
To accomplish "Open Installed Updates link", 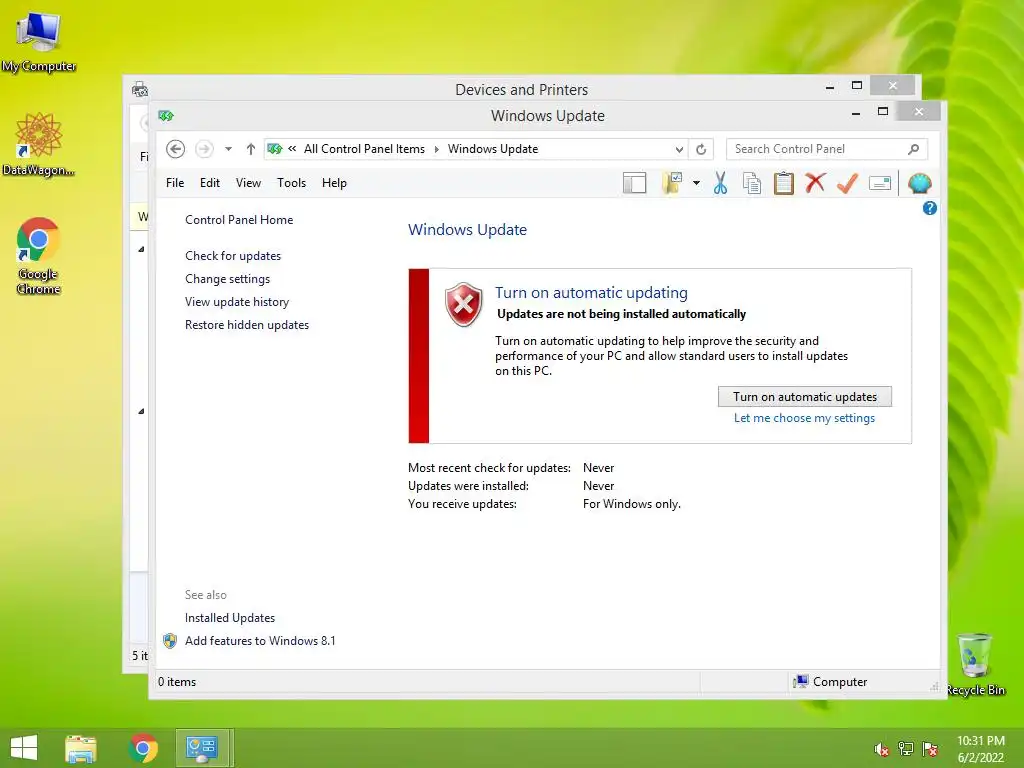I will pyautogui.click(x=230, y=618).
